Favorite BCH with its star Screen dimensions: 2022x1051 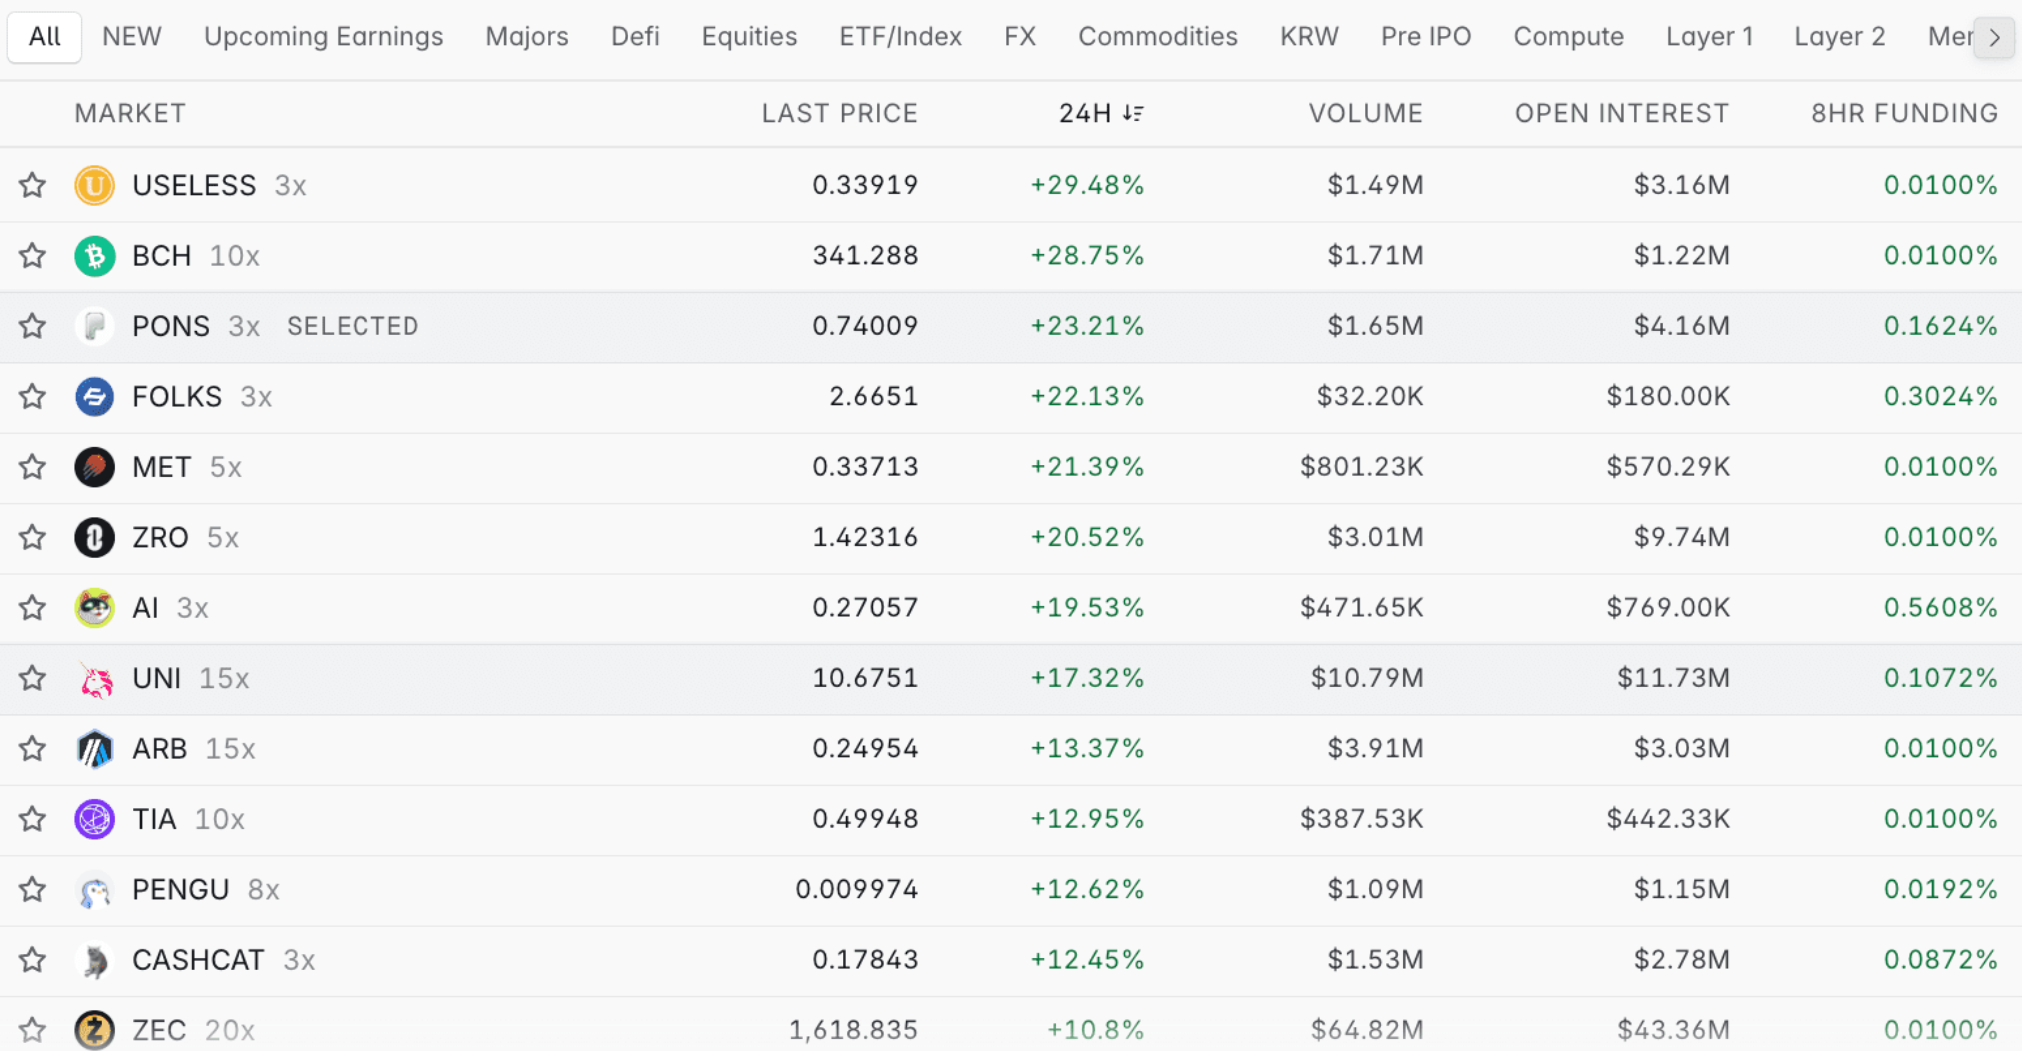[32, 256]
